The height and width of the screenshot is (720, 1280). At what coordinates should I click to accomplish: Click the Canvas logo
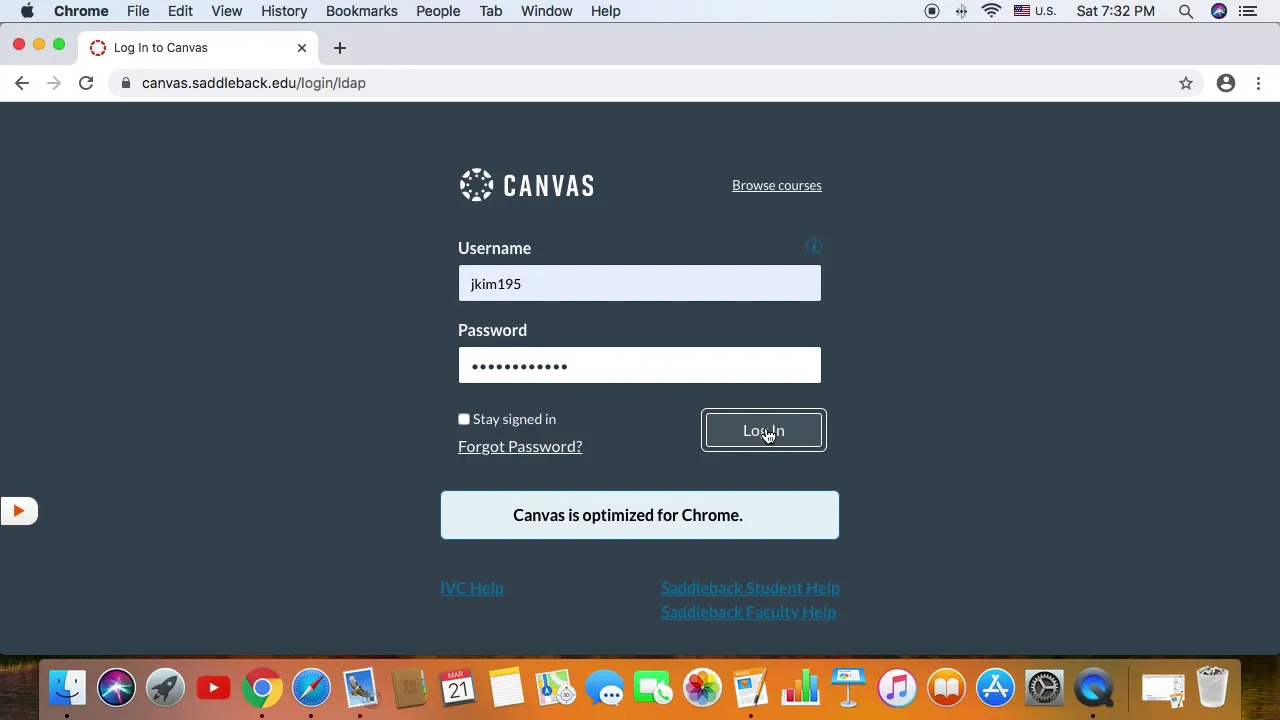click(x=527, y=185)
